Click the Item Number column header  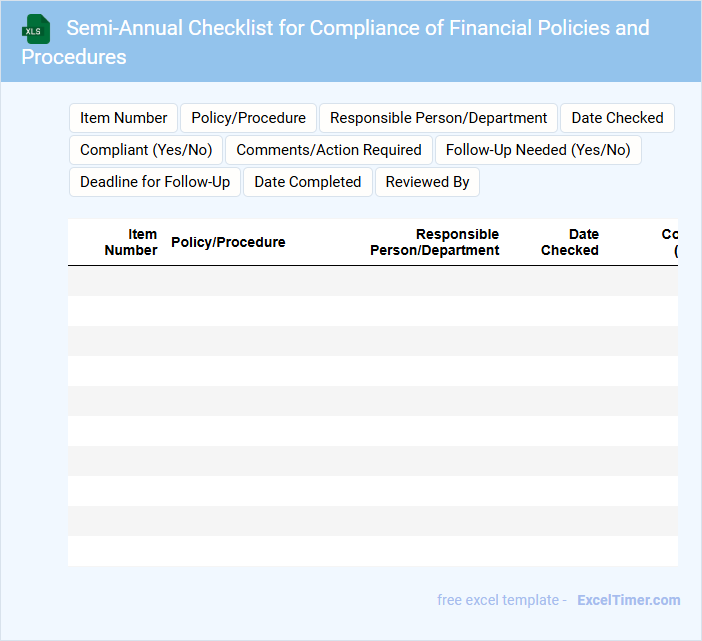[131, 242]
